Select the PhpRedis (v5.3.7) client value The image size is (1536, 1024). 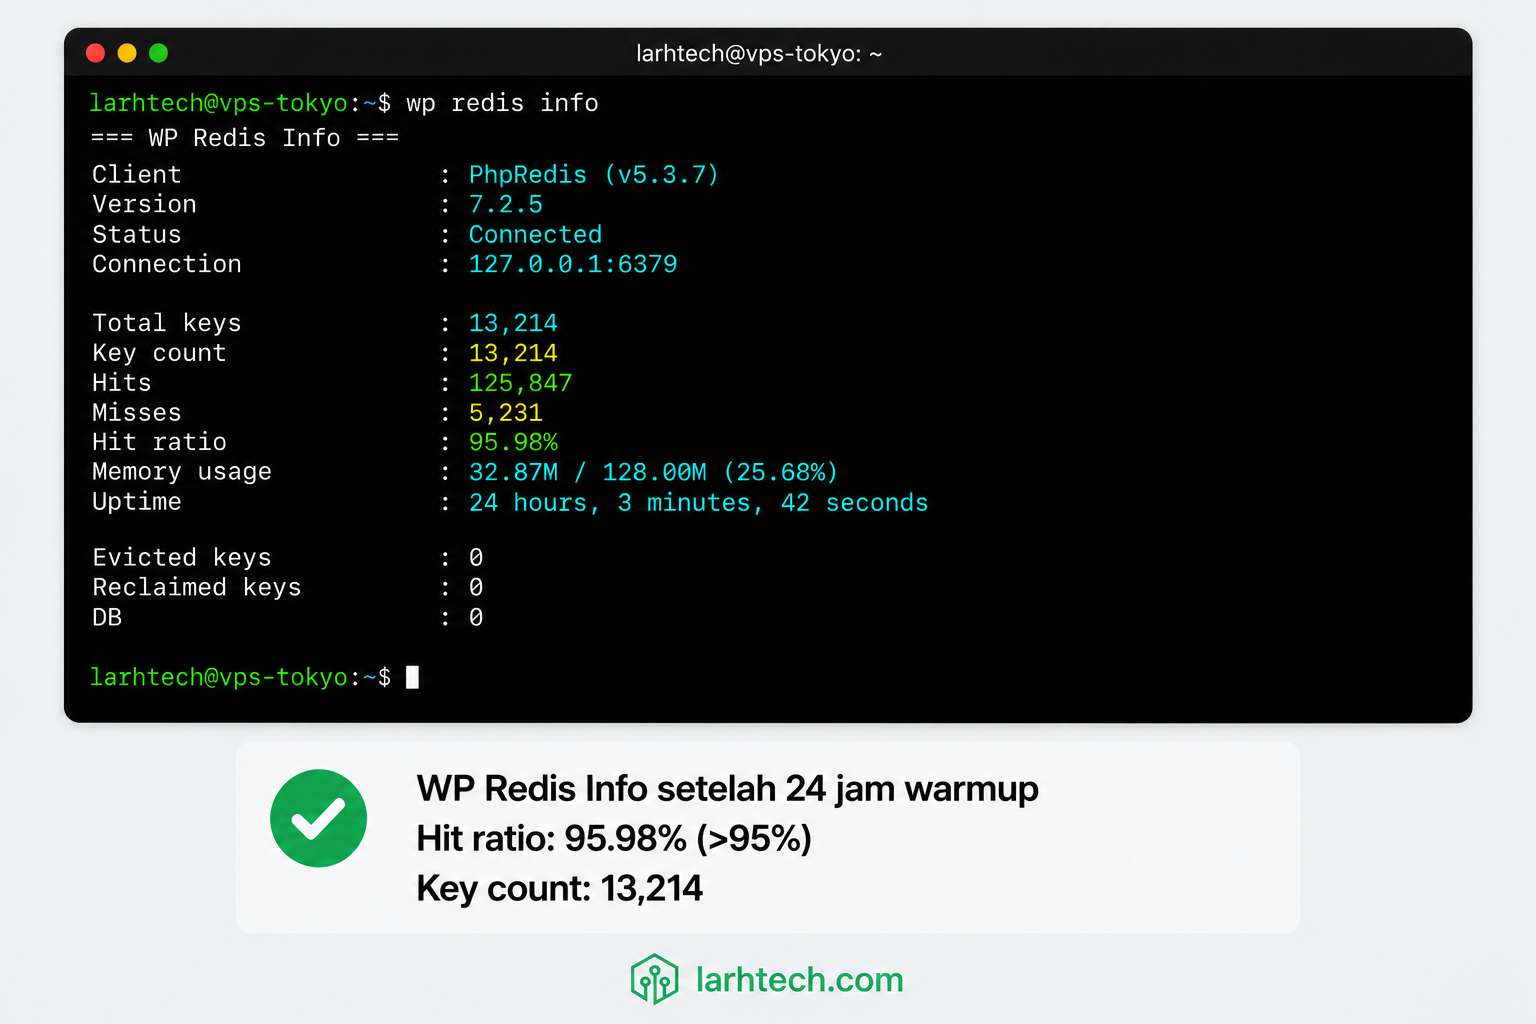coord(594,174)
